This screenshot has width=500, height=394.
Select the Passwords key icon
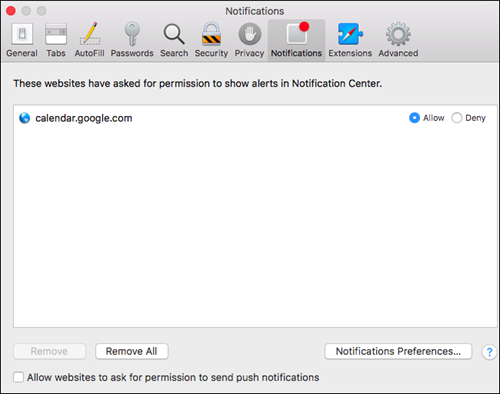pos(132,40)
